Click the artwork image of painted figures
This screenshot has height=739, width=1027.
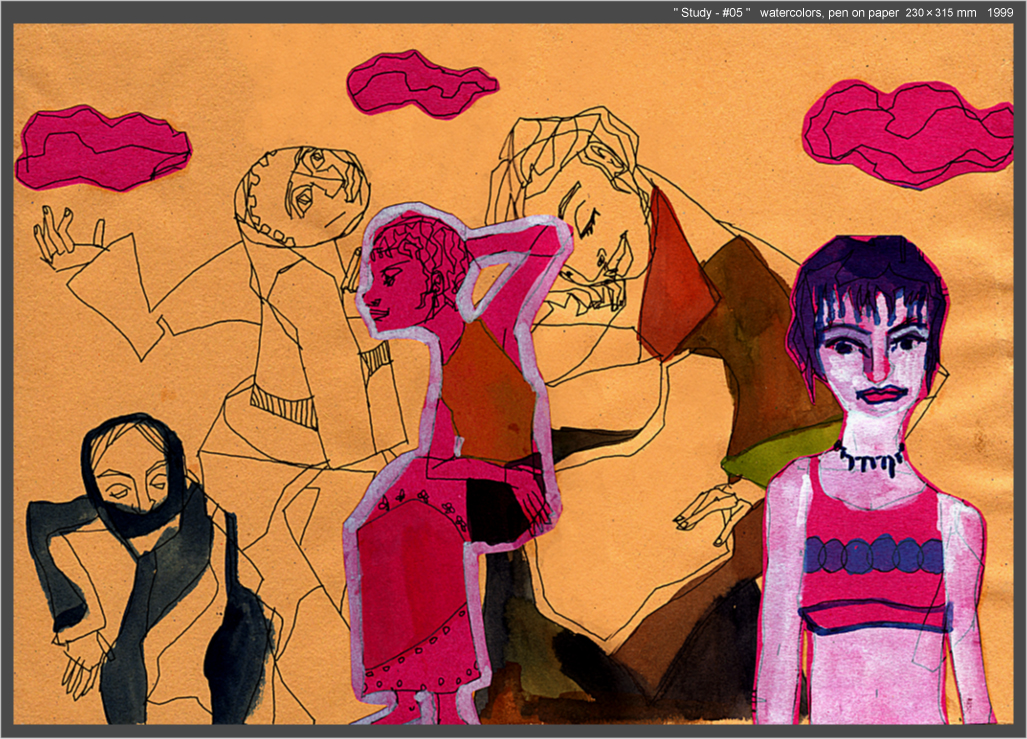514,374
